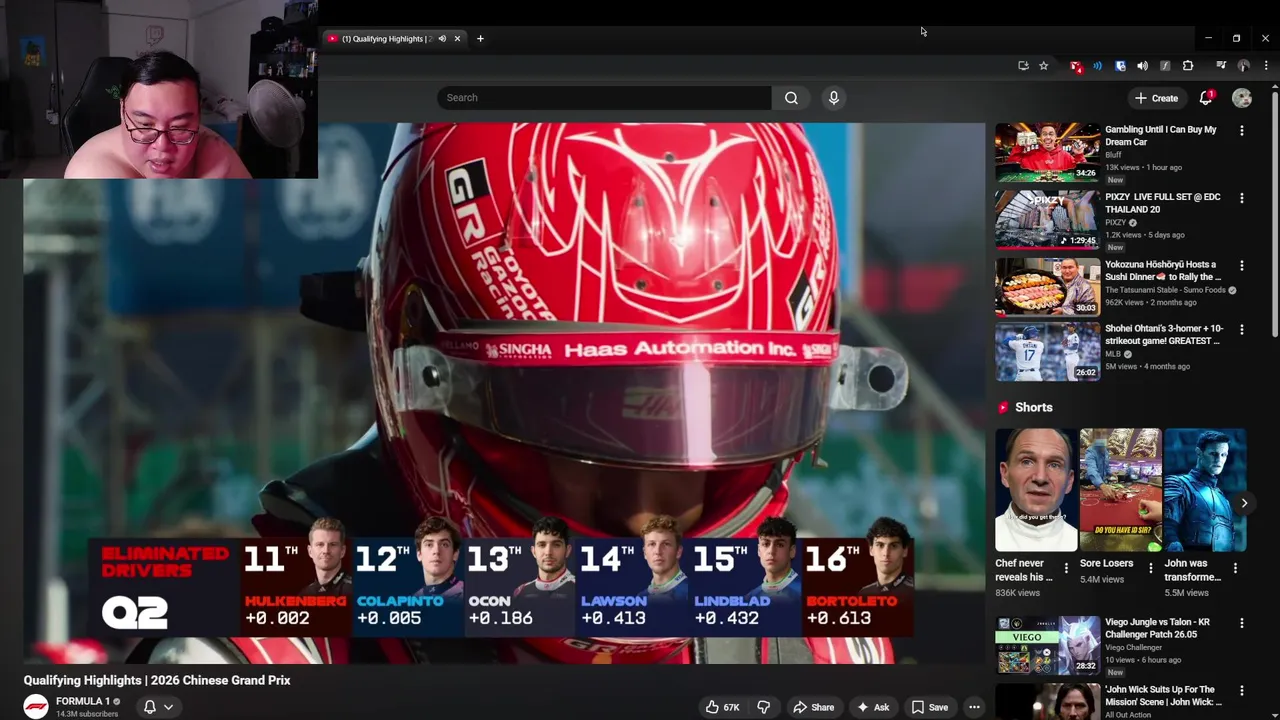Image resolution: width=1280 pixels, height=720 pixels.
Task: Open Chrome three-dot menu
Action: [1266, 66]
